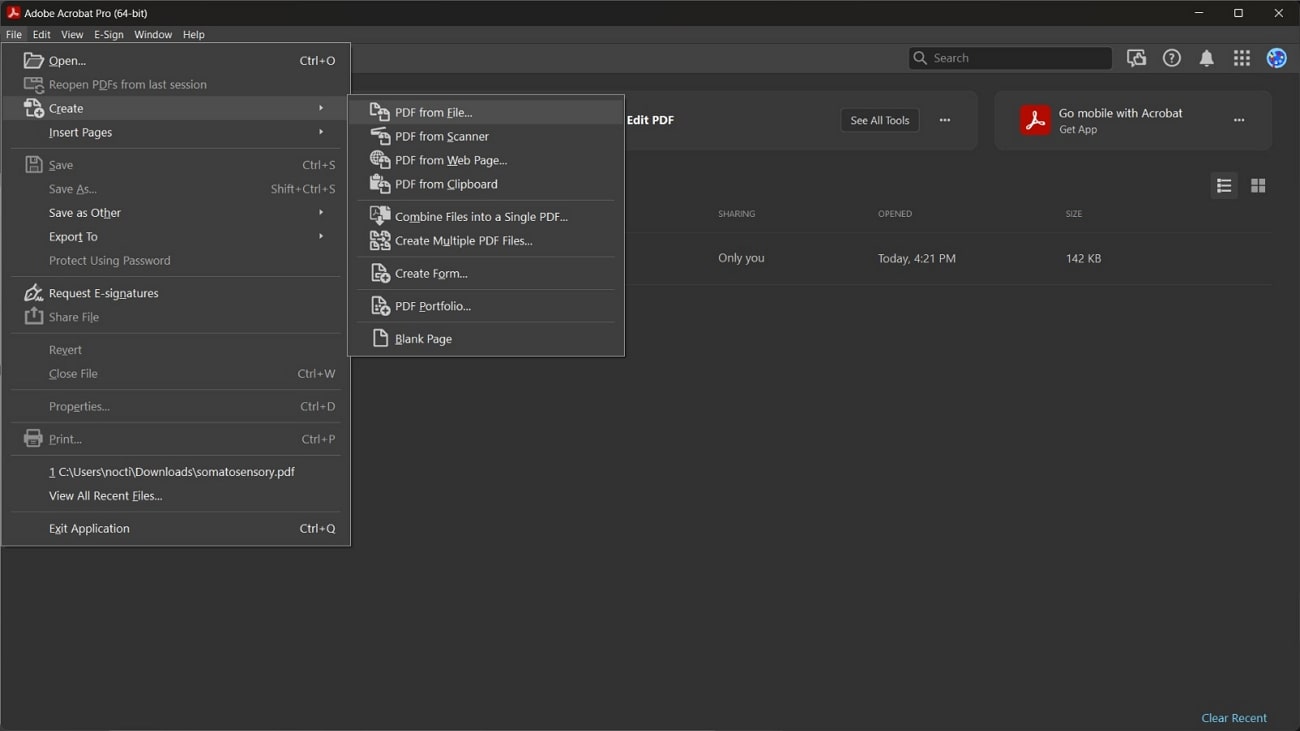Click the Create Multiple PDF Files icon
1300x731 pixels.
380,240
